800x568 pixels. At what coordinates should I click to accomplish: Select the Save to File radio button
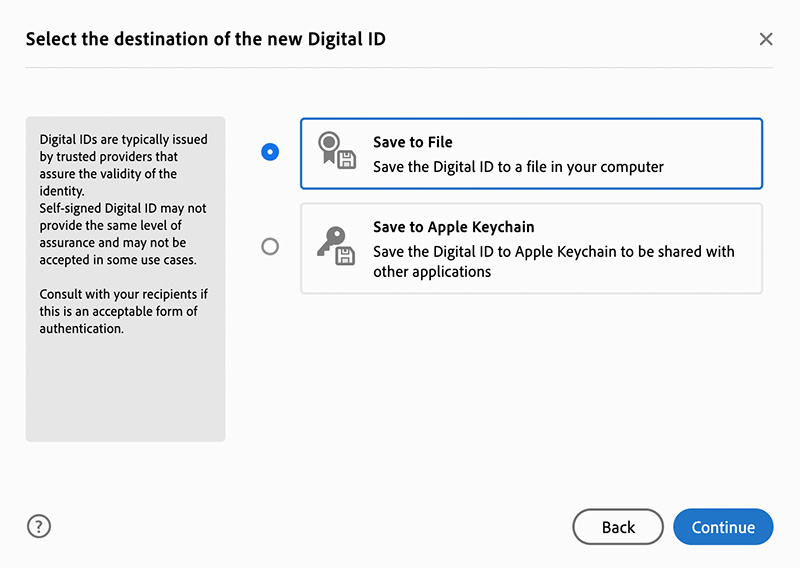(270, 152)
